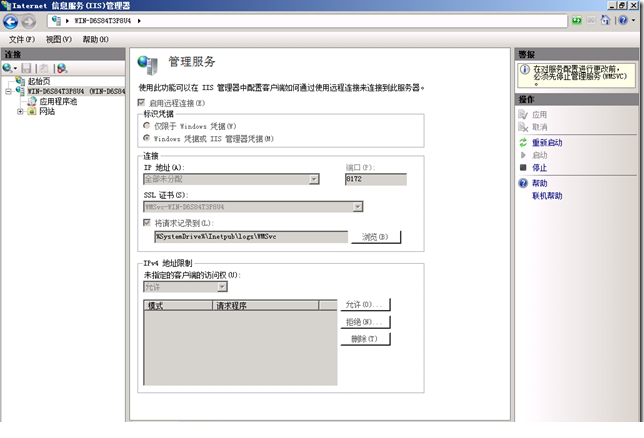Click the stop loading icon in the toolbar
The width and height of the screenshot is (644, 438).
[x=591, y=20]
